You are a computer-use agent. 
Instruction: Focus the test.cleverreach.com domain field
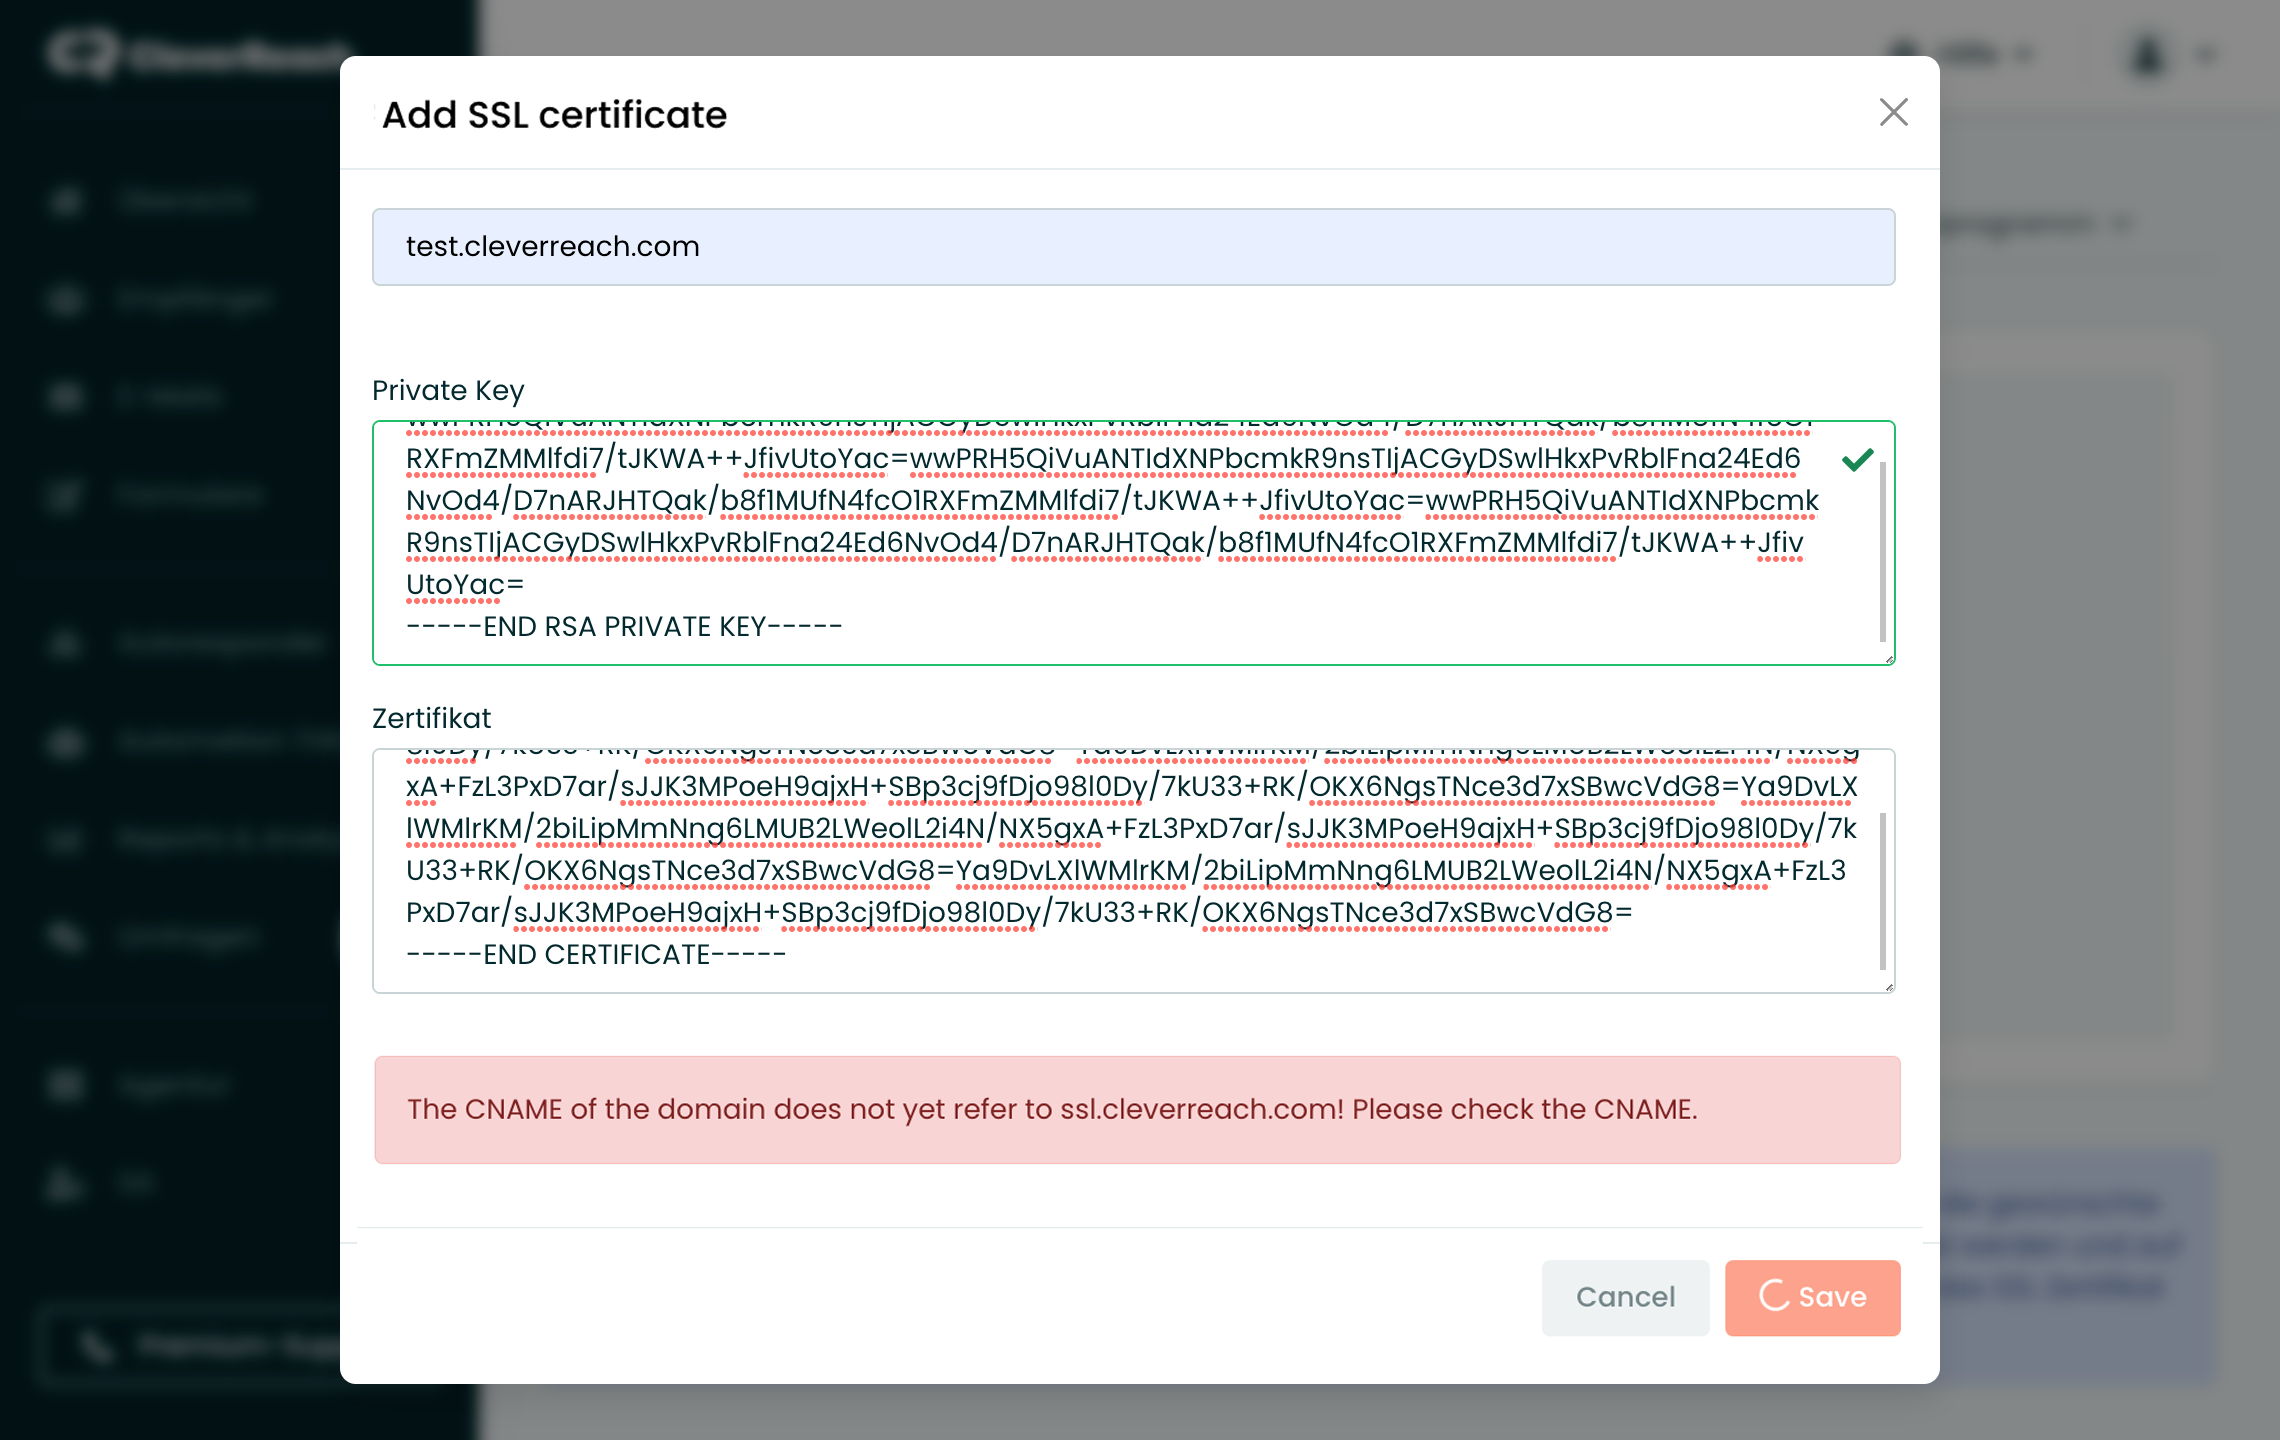click(x=1132, y=247)
